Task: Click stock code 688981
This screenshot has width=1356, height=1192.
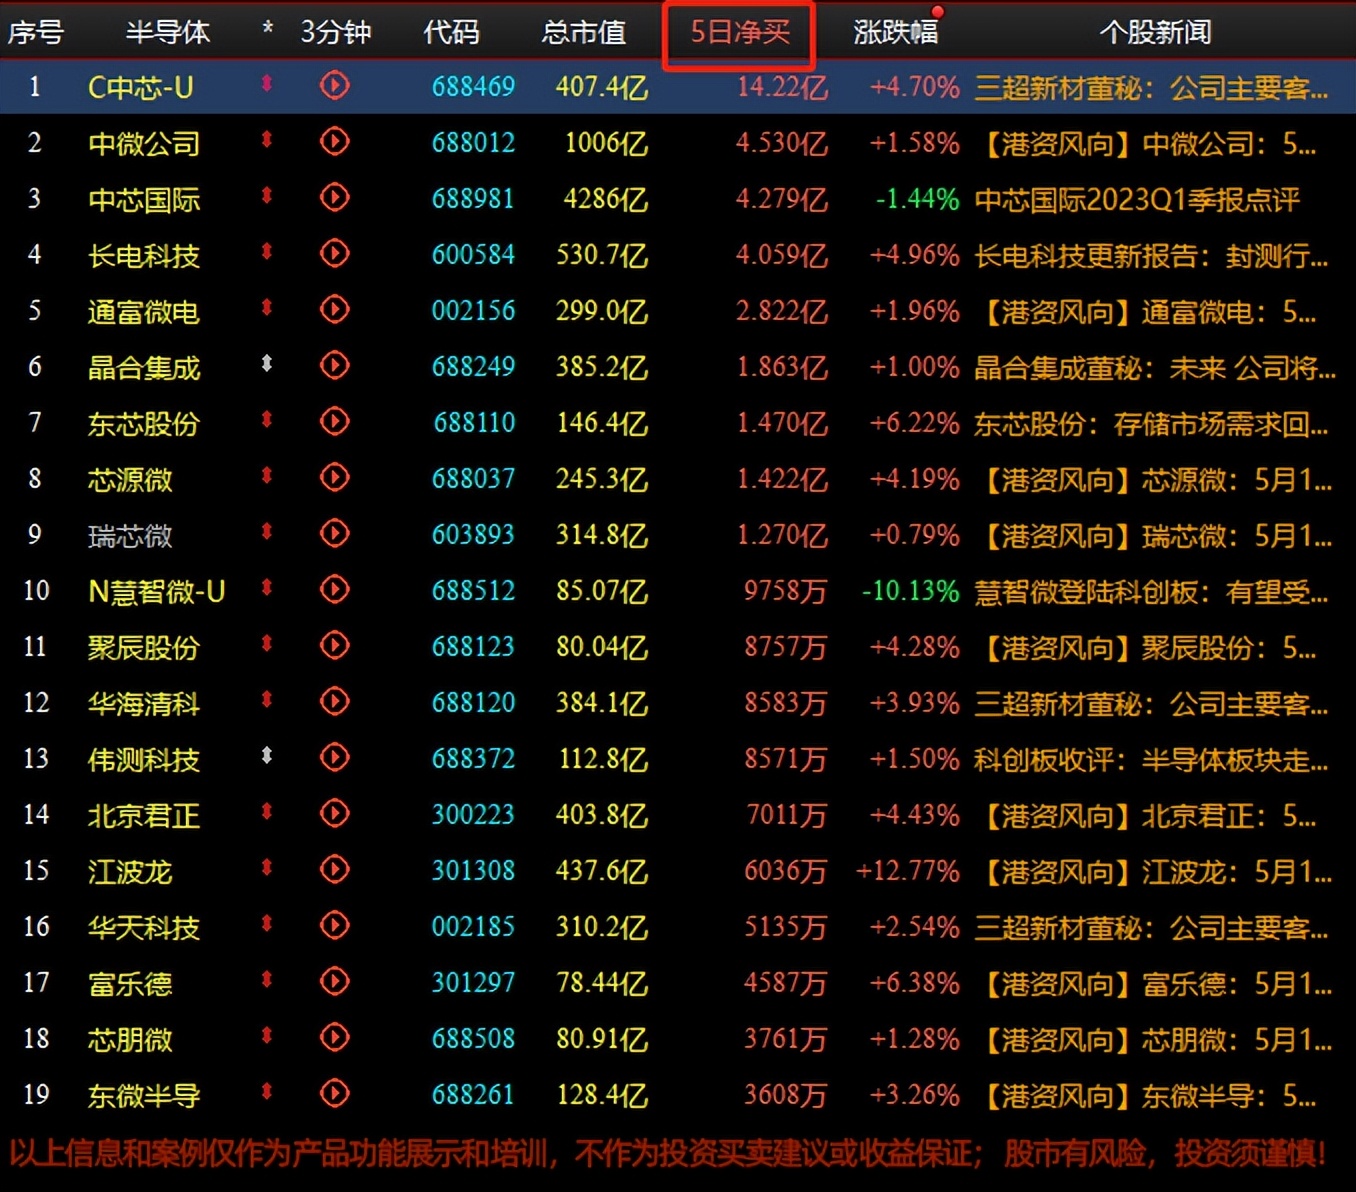Action: [x=473, y=198]
